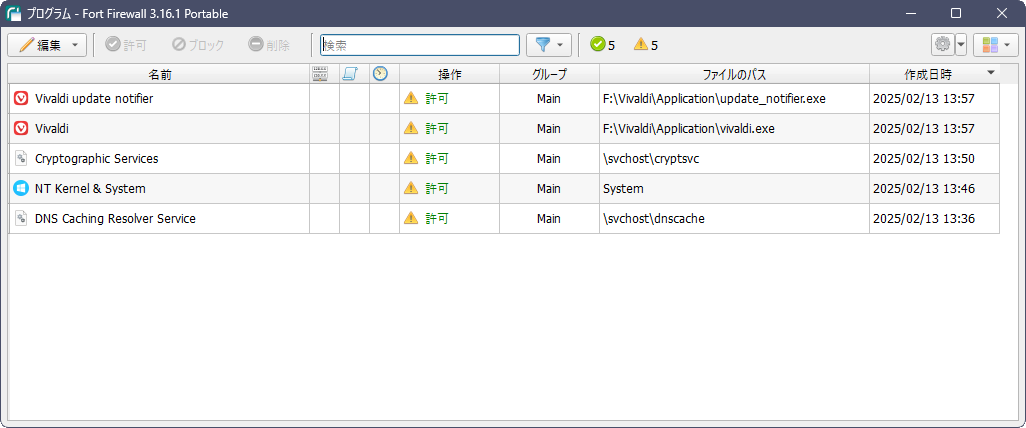Click date 2025/02/13 13:36
1026x428 pixels.
pos(924,219)
